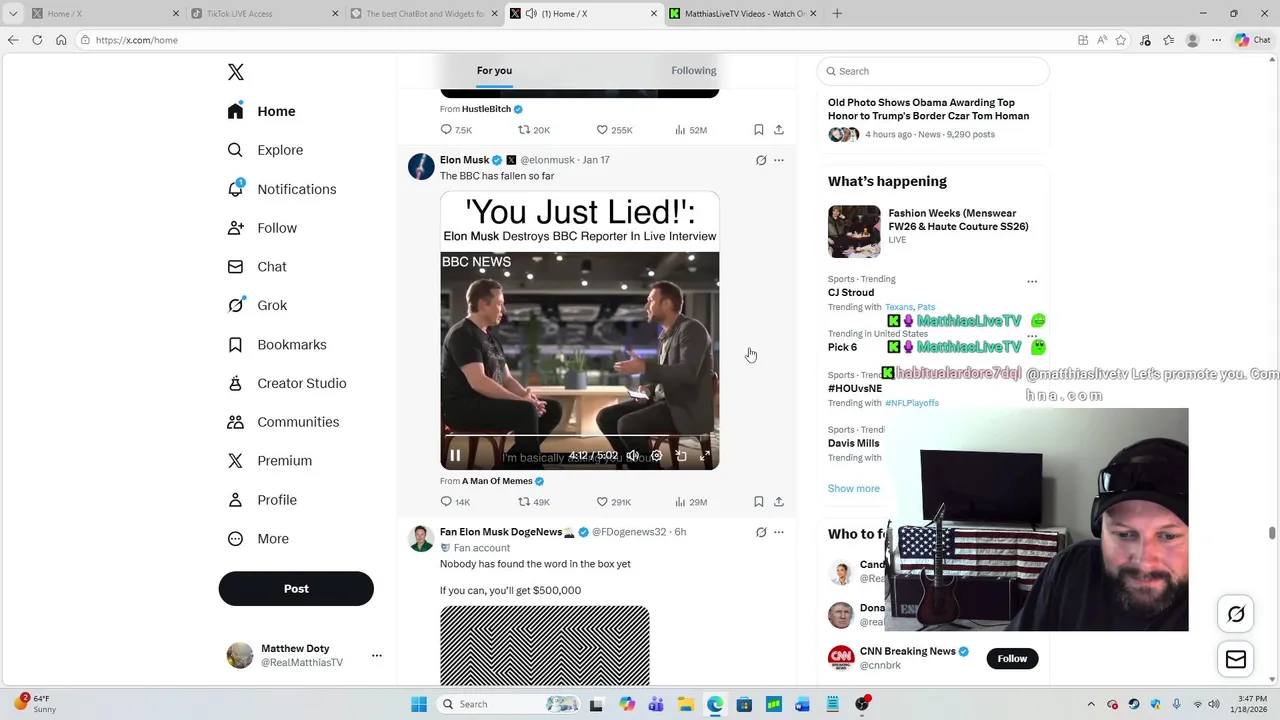The height and width of the screenshot is (720, 1280).
Task: Click Show more under trends
Action: click(x=854, y=488)
